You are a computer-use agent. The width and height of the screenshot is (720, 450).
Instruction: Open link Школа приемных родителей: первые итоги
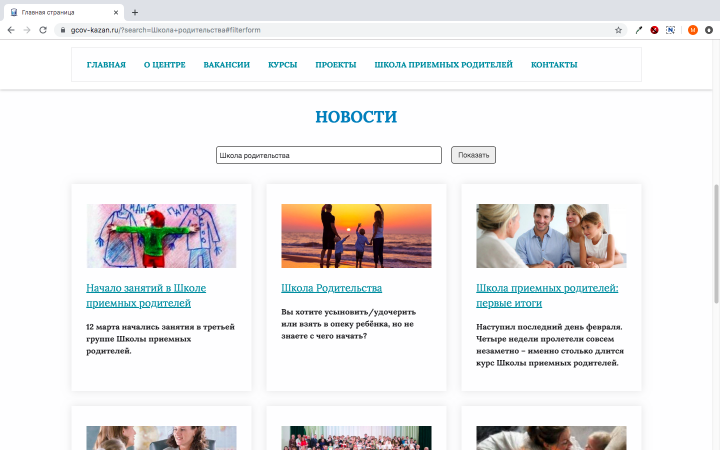pos(547,295)
